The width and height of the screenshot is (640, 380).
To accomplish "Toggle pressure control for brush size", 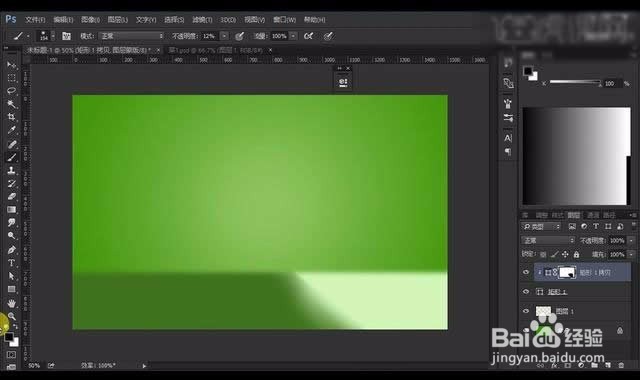I will pyautogui.click(x=328, y=36).
